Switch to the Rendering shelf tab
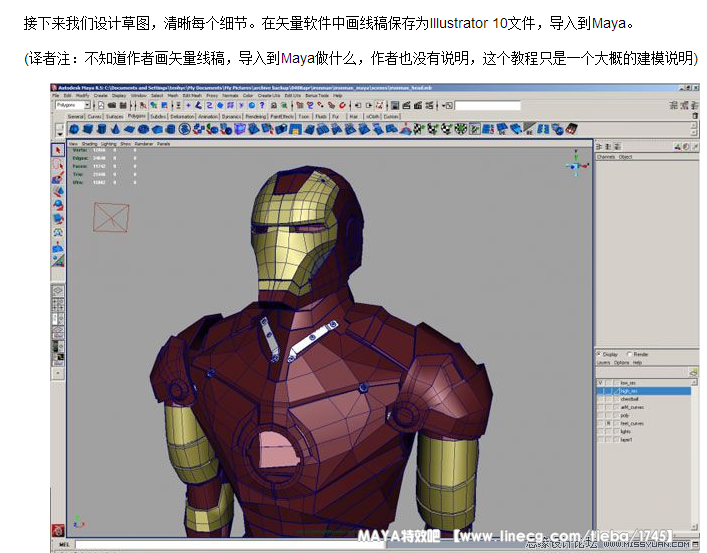The image size is (707, 553). [x=256, y=116]
